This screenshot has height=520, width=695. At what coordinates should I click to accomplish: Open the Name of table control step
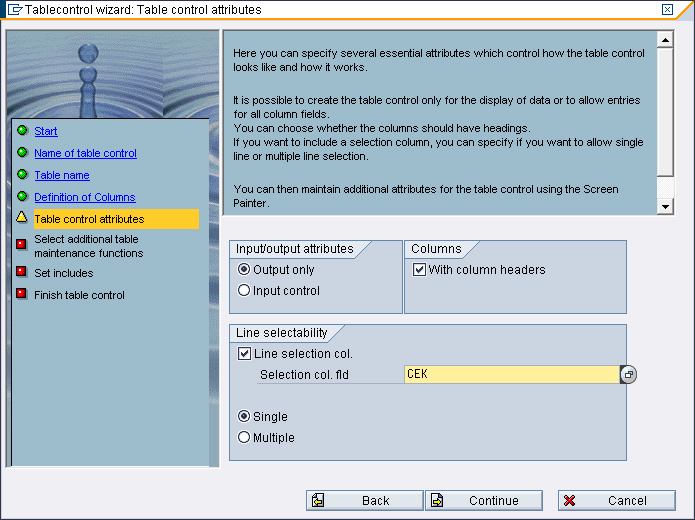coord(85,153)
